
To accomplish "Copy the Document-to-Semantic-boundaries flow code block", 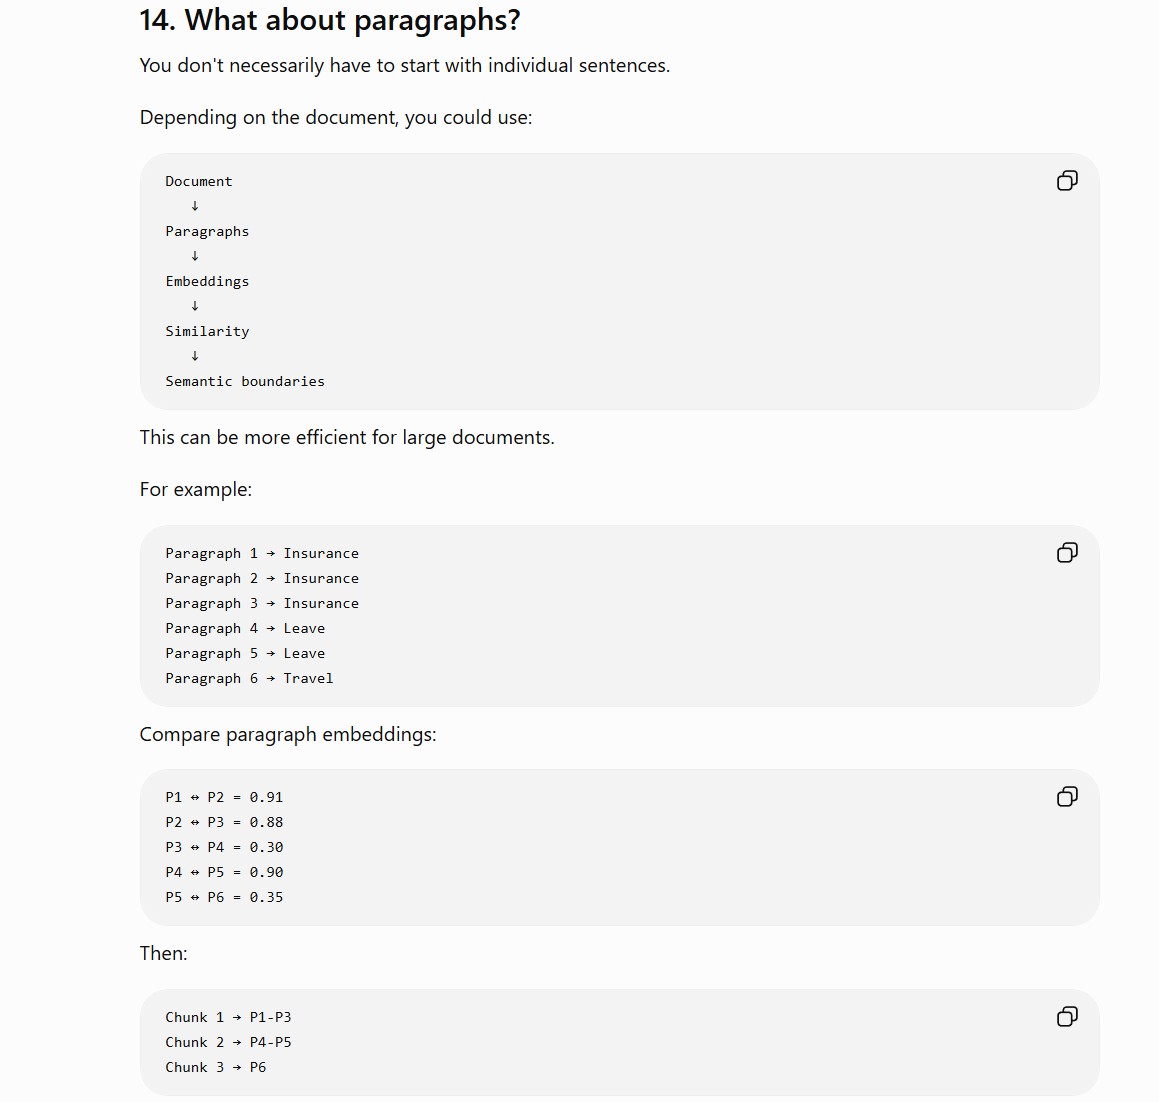I will 1067,180.
